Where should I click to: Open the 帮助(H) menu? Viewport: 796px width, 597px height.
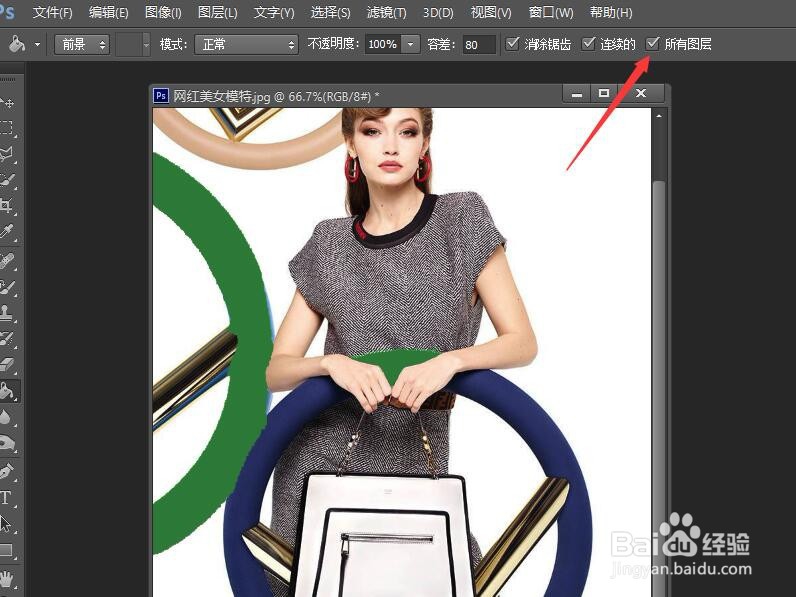click(x=611, y=12)
